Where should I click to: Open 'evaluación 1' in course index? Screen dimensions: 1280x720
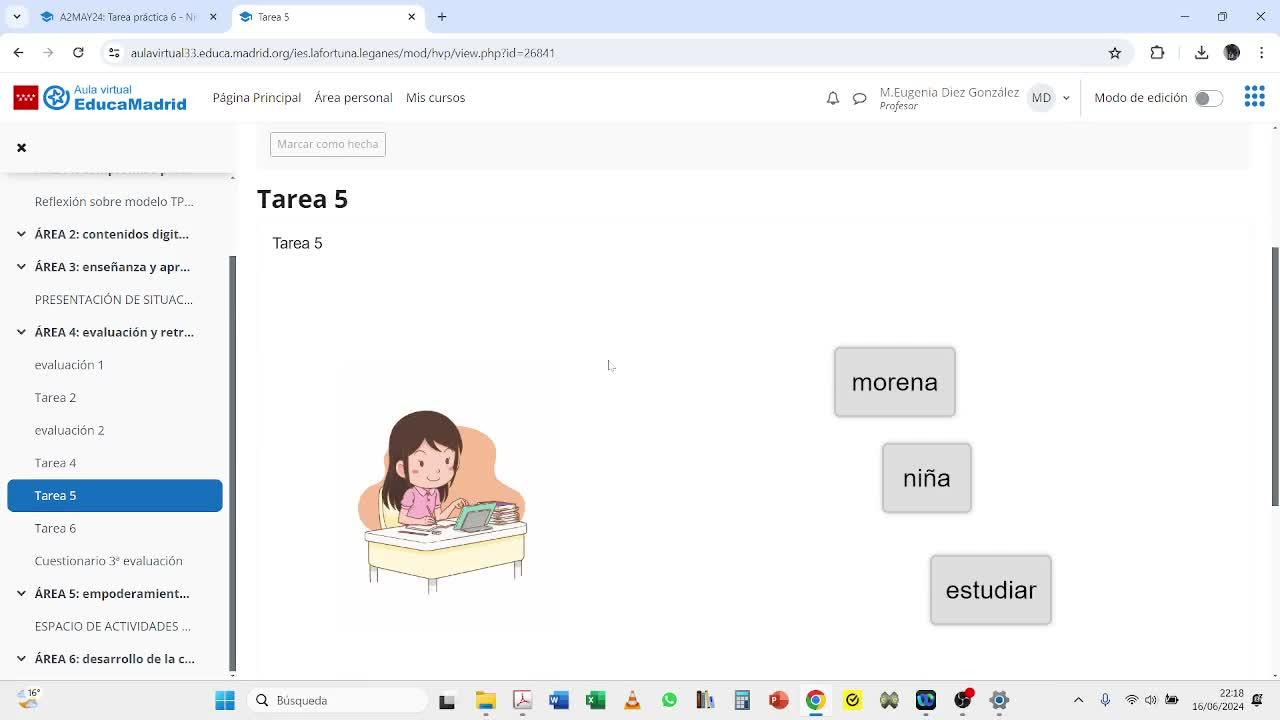(69, 364)
